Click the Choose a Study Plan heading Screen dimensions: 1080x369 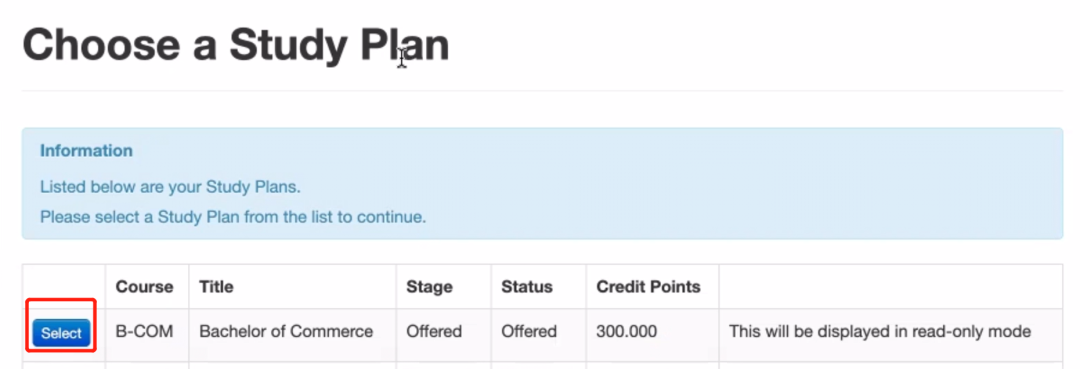click(x=236, y=45)
